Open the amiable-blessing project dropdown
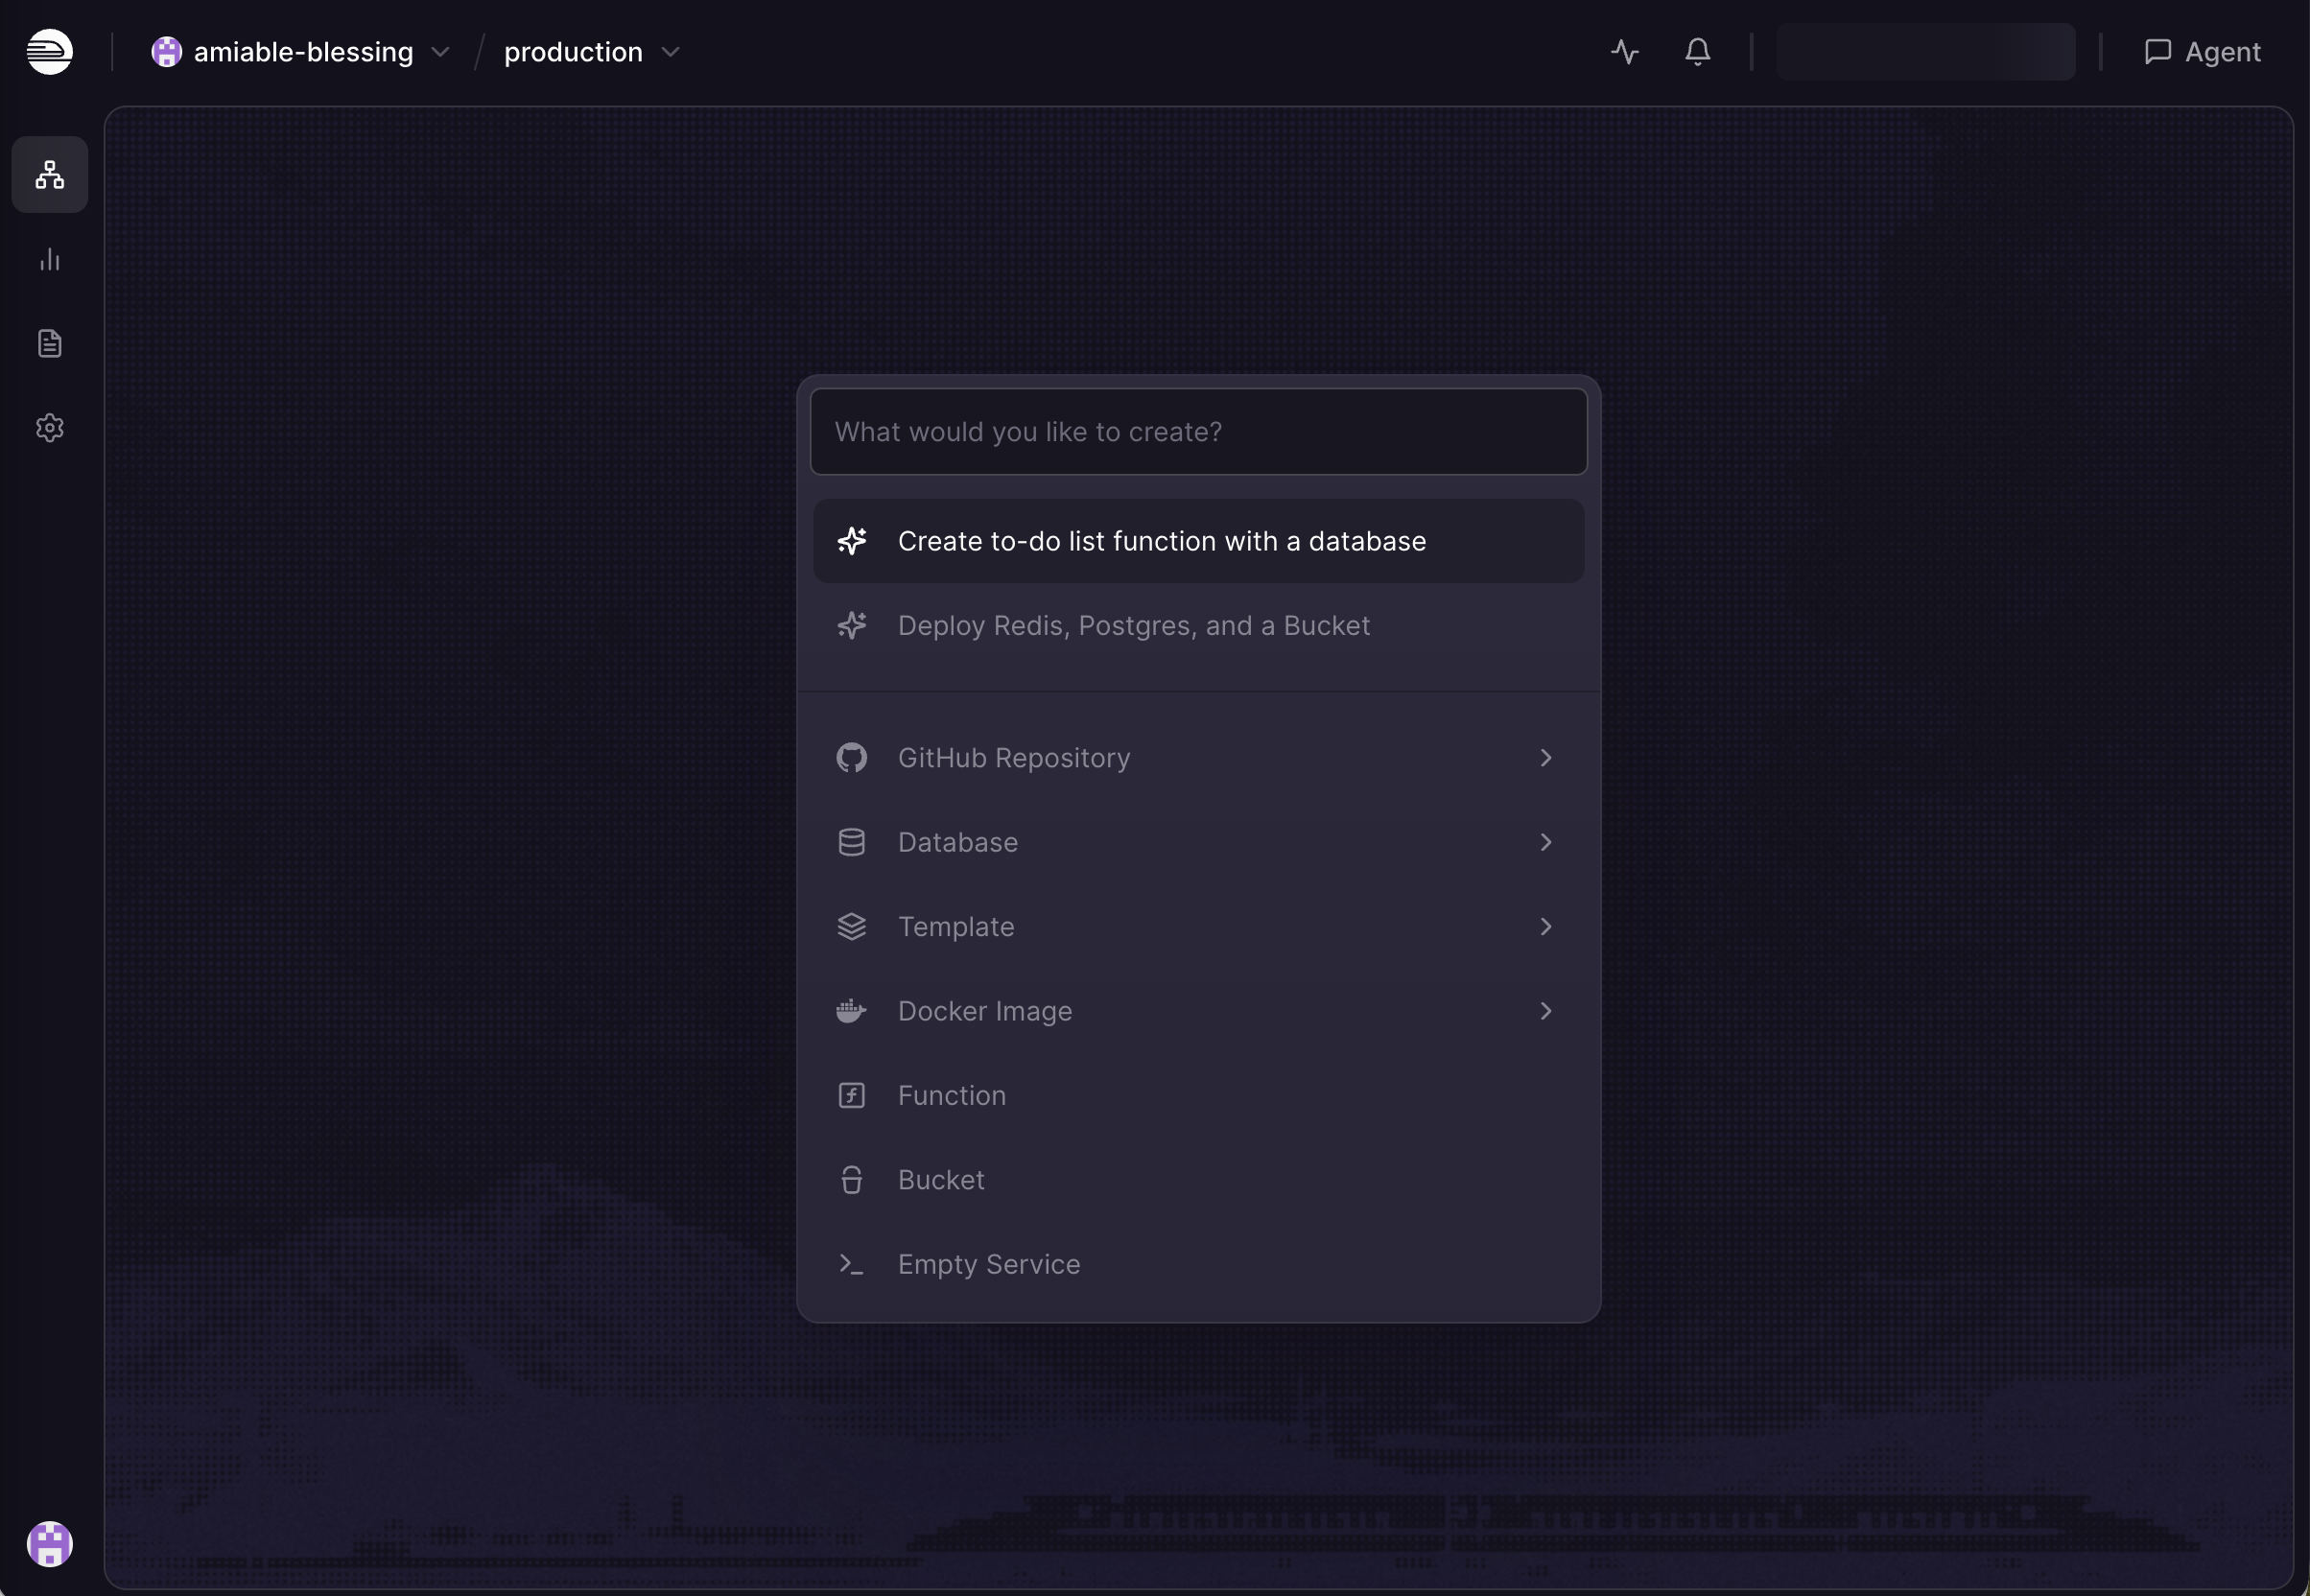2310x1596 pixels. click(x=443, y=52)
